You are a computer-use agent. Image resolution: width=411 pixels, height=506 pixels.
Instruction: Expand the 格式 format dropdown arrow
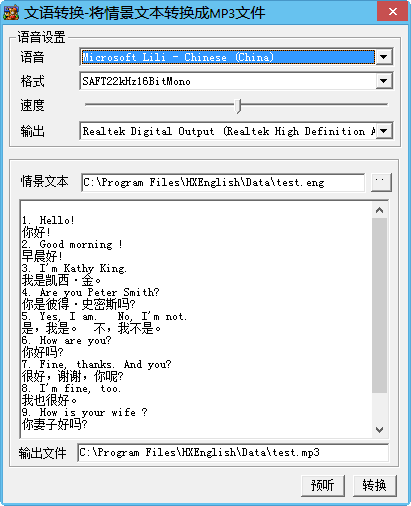[384, 81]
